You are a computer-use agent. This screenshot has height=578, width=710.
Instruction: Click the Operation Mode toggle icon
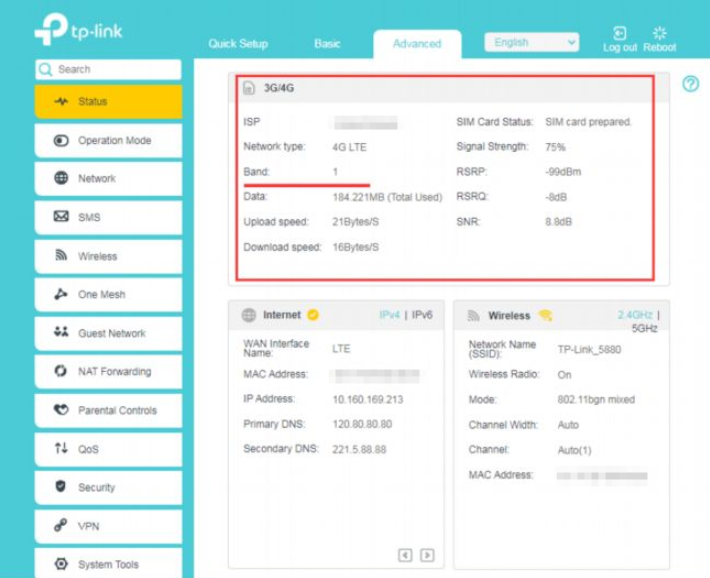click(61, 140)
